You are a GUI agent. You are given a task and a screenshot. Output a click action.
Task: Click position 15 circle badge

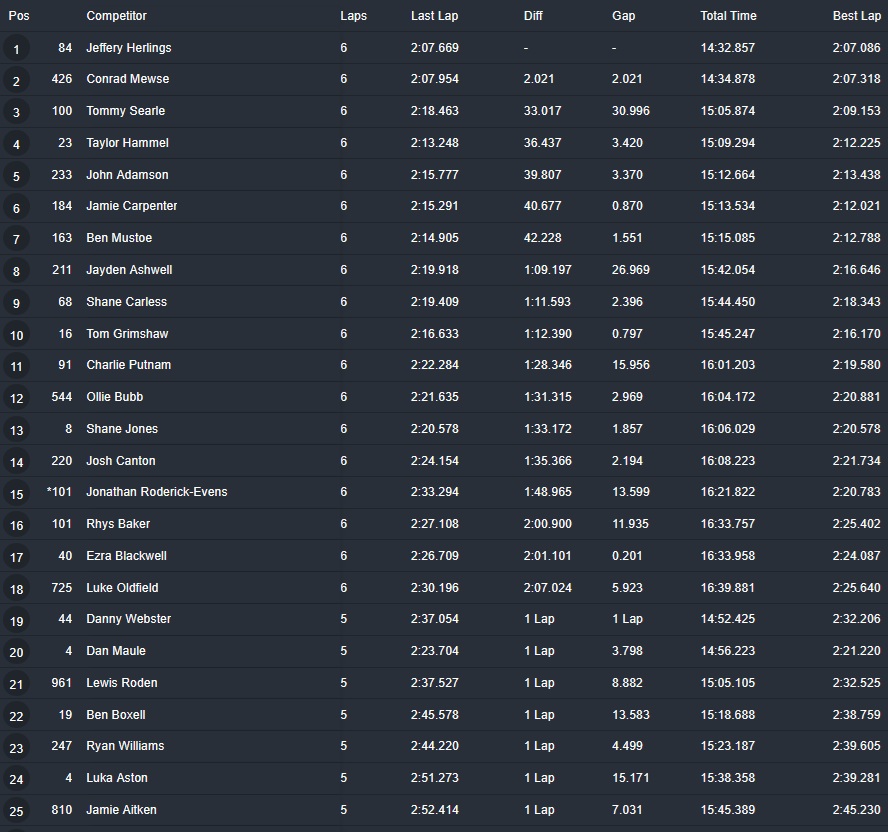tap(17, 493)
